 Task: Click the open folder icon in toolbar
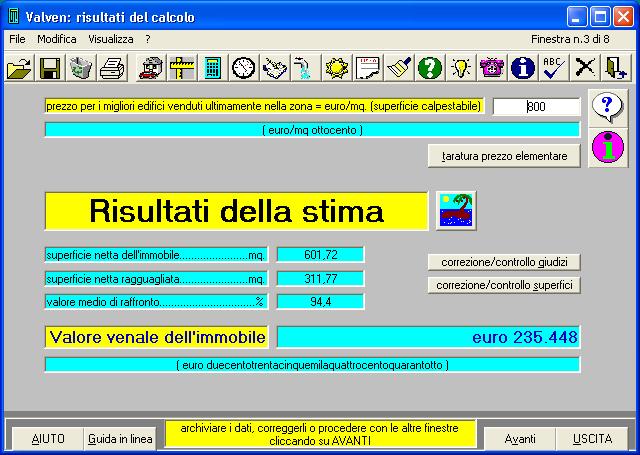pos(19,68)
